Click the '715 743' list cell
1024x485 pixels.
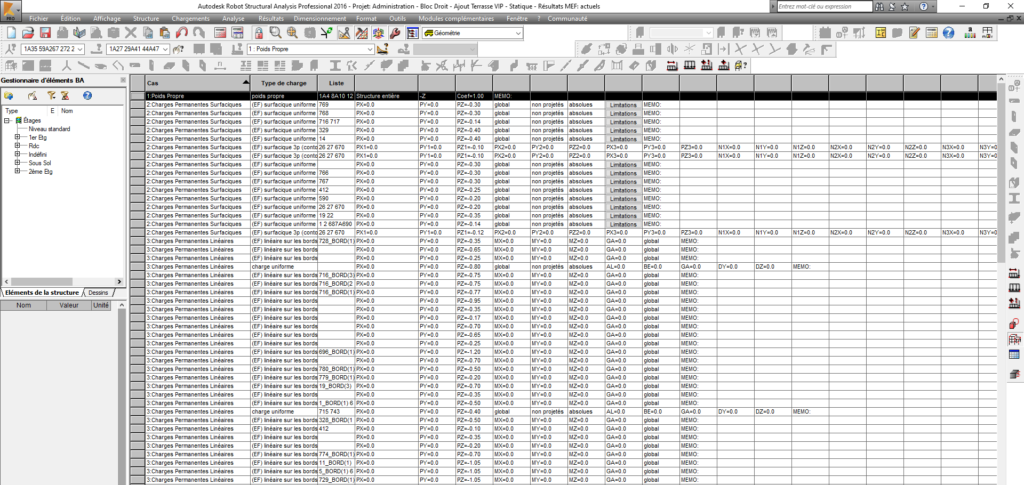[336, 412]
